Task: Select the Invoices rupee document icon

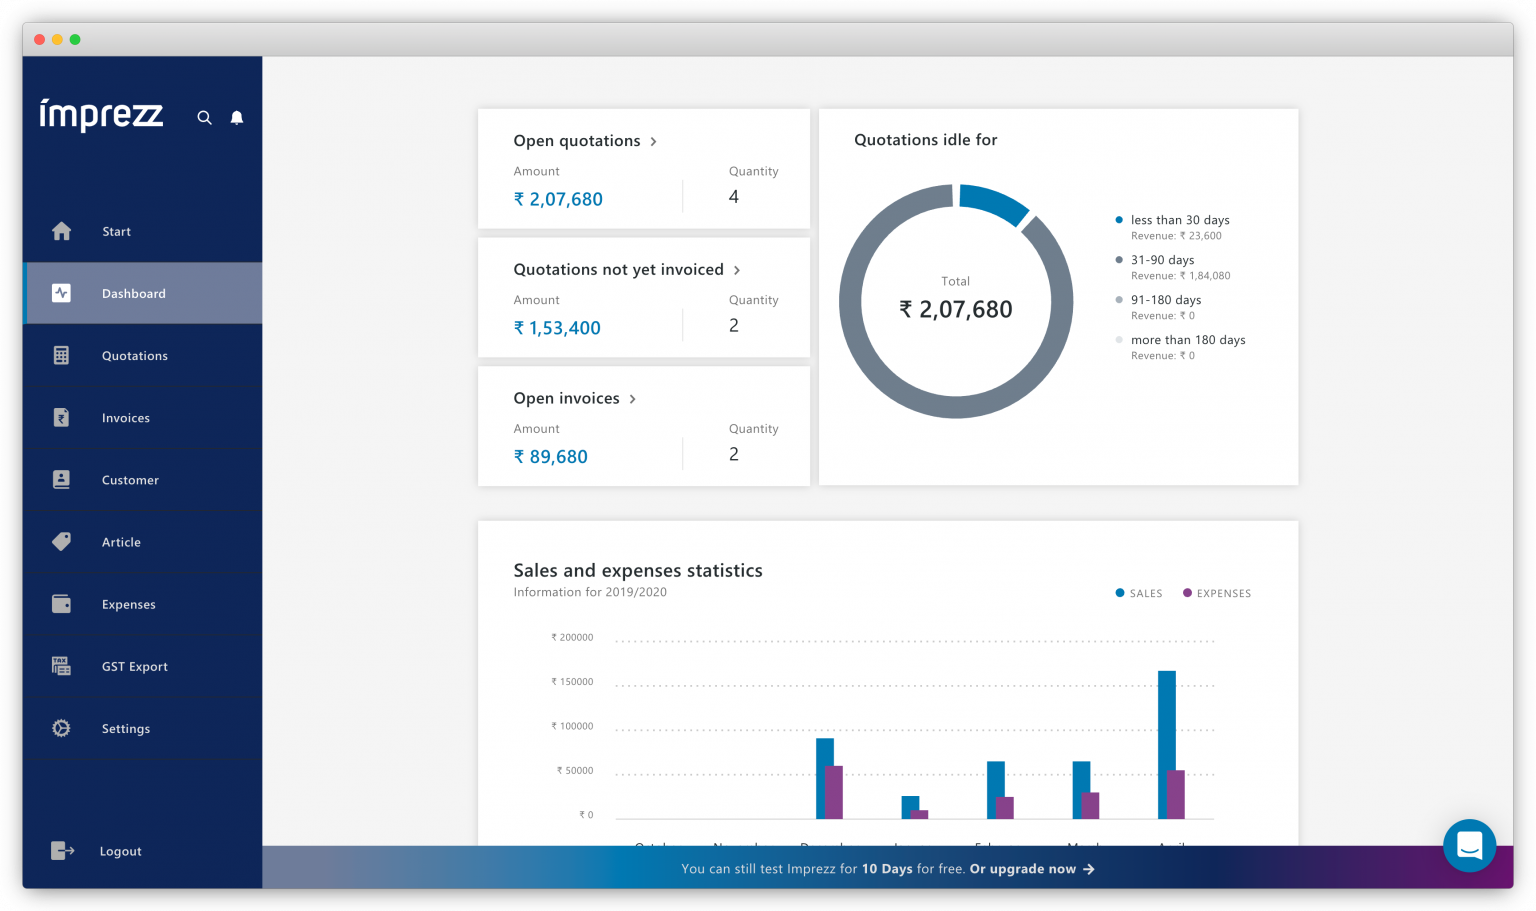Action: (x=62, y=418)
